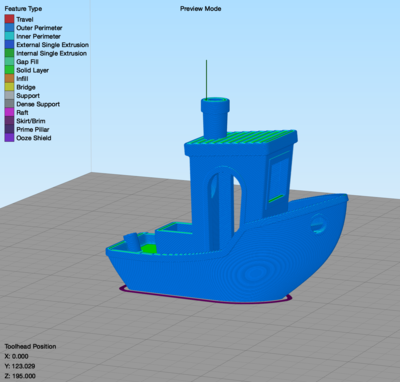The height and width of the screenshot is (382, 400).
Task: Click the 'Bridge' legend label
Action: pyautogui.click(x=26, y=87)
